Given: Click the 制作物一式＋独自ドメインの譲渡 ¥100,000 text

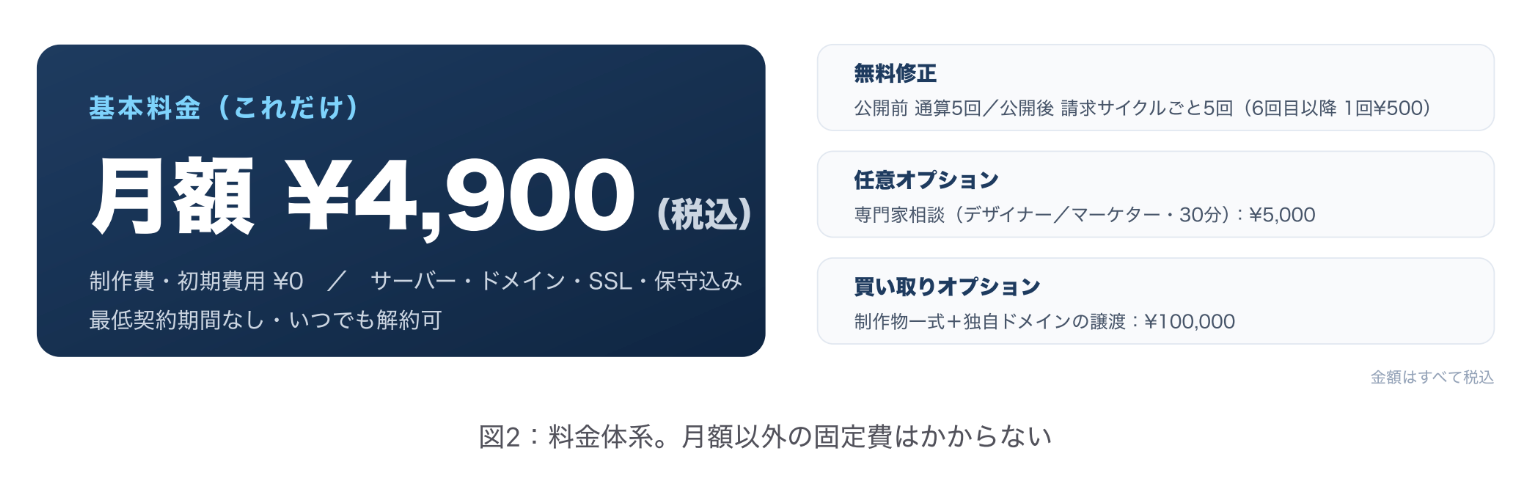Looking at the screenshot, I should click(1044, 321).
